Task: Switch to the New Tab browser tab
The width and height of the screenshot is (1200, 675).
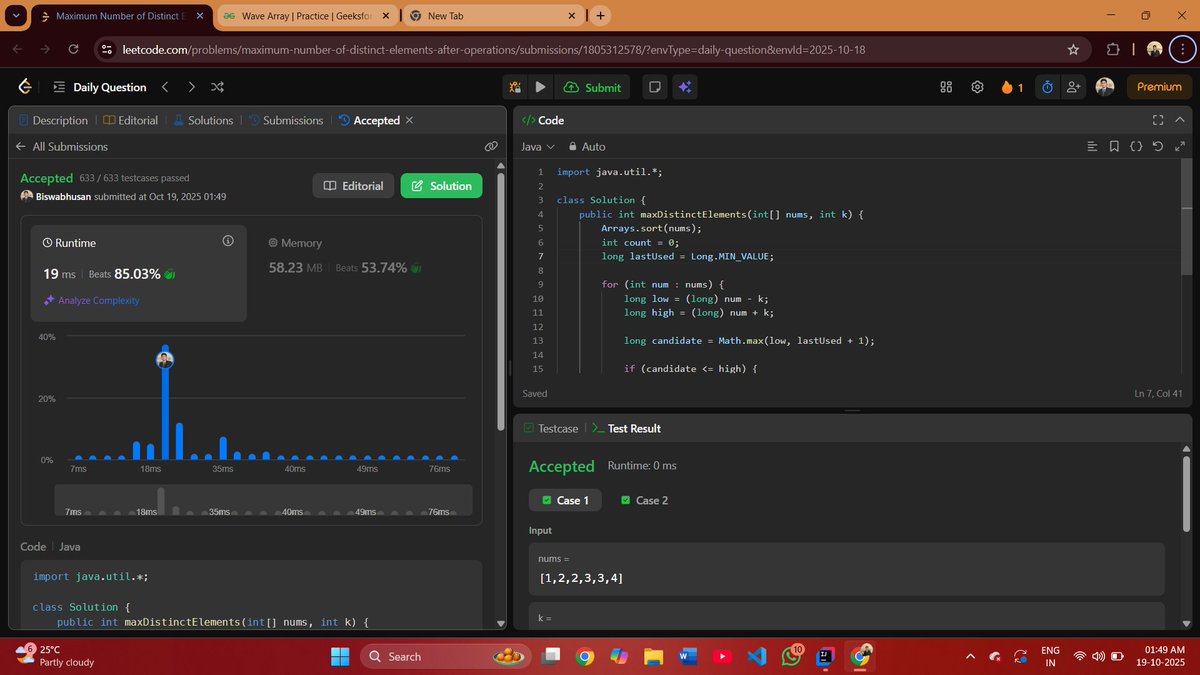Action: pos(493,16)
